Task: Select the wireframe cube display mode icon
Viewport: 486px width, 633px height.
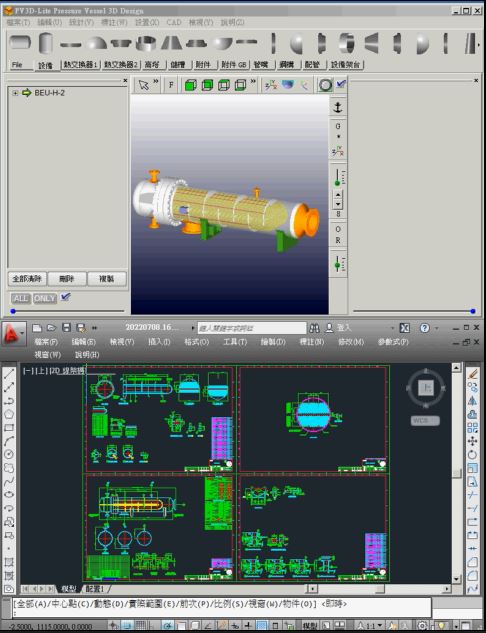Action: click(240, 85)
